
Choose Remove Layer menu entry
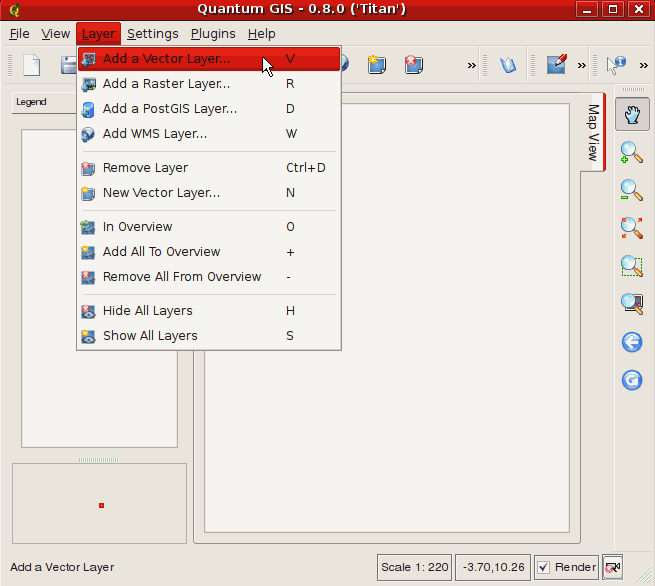[x=209, y=167]
